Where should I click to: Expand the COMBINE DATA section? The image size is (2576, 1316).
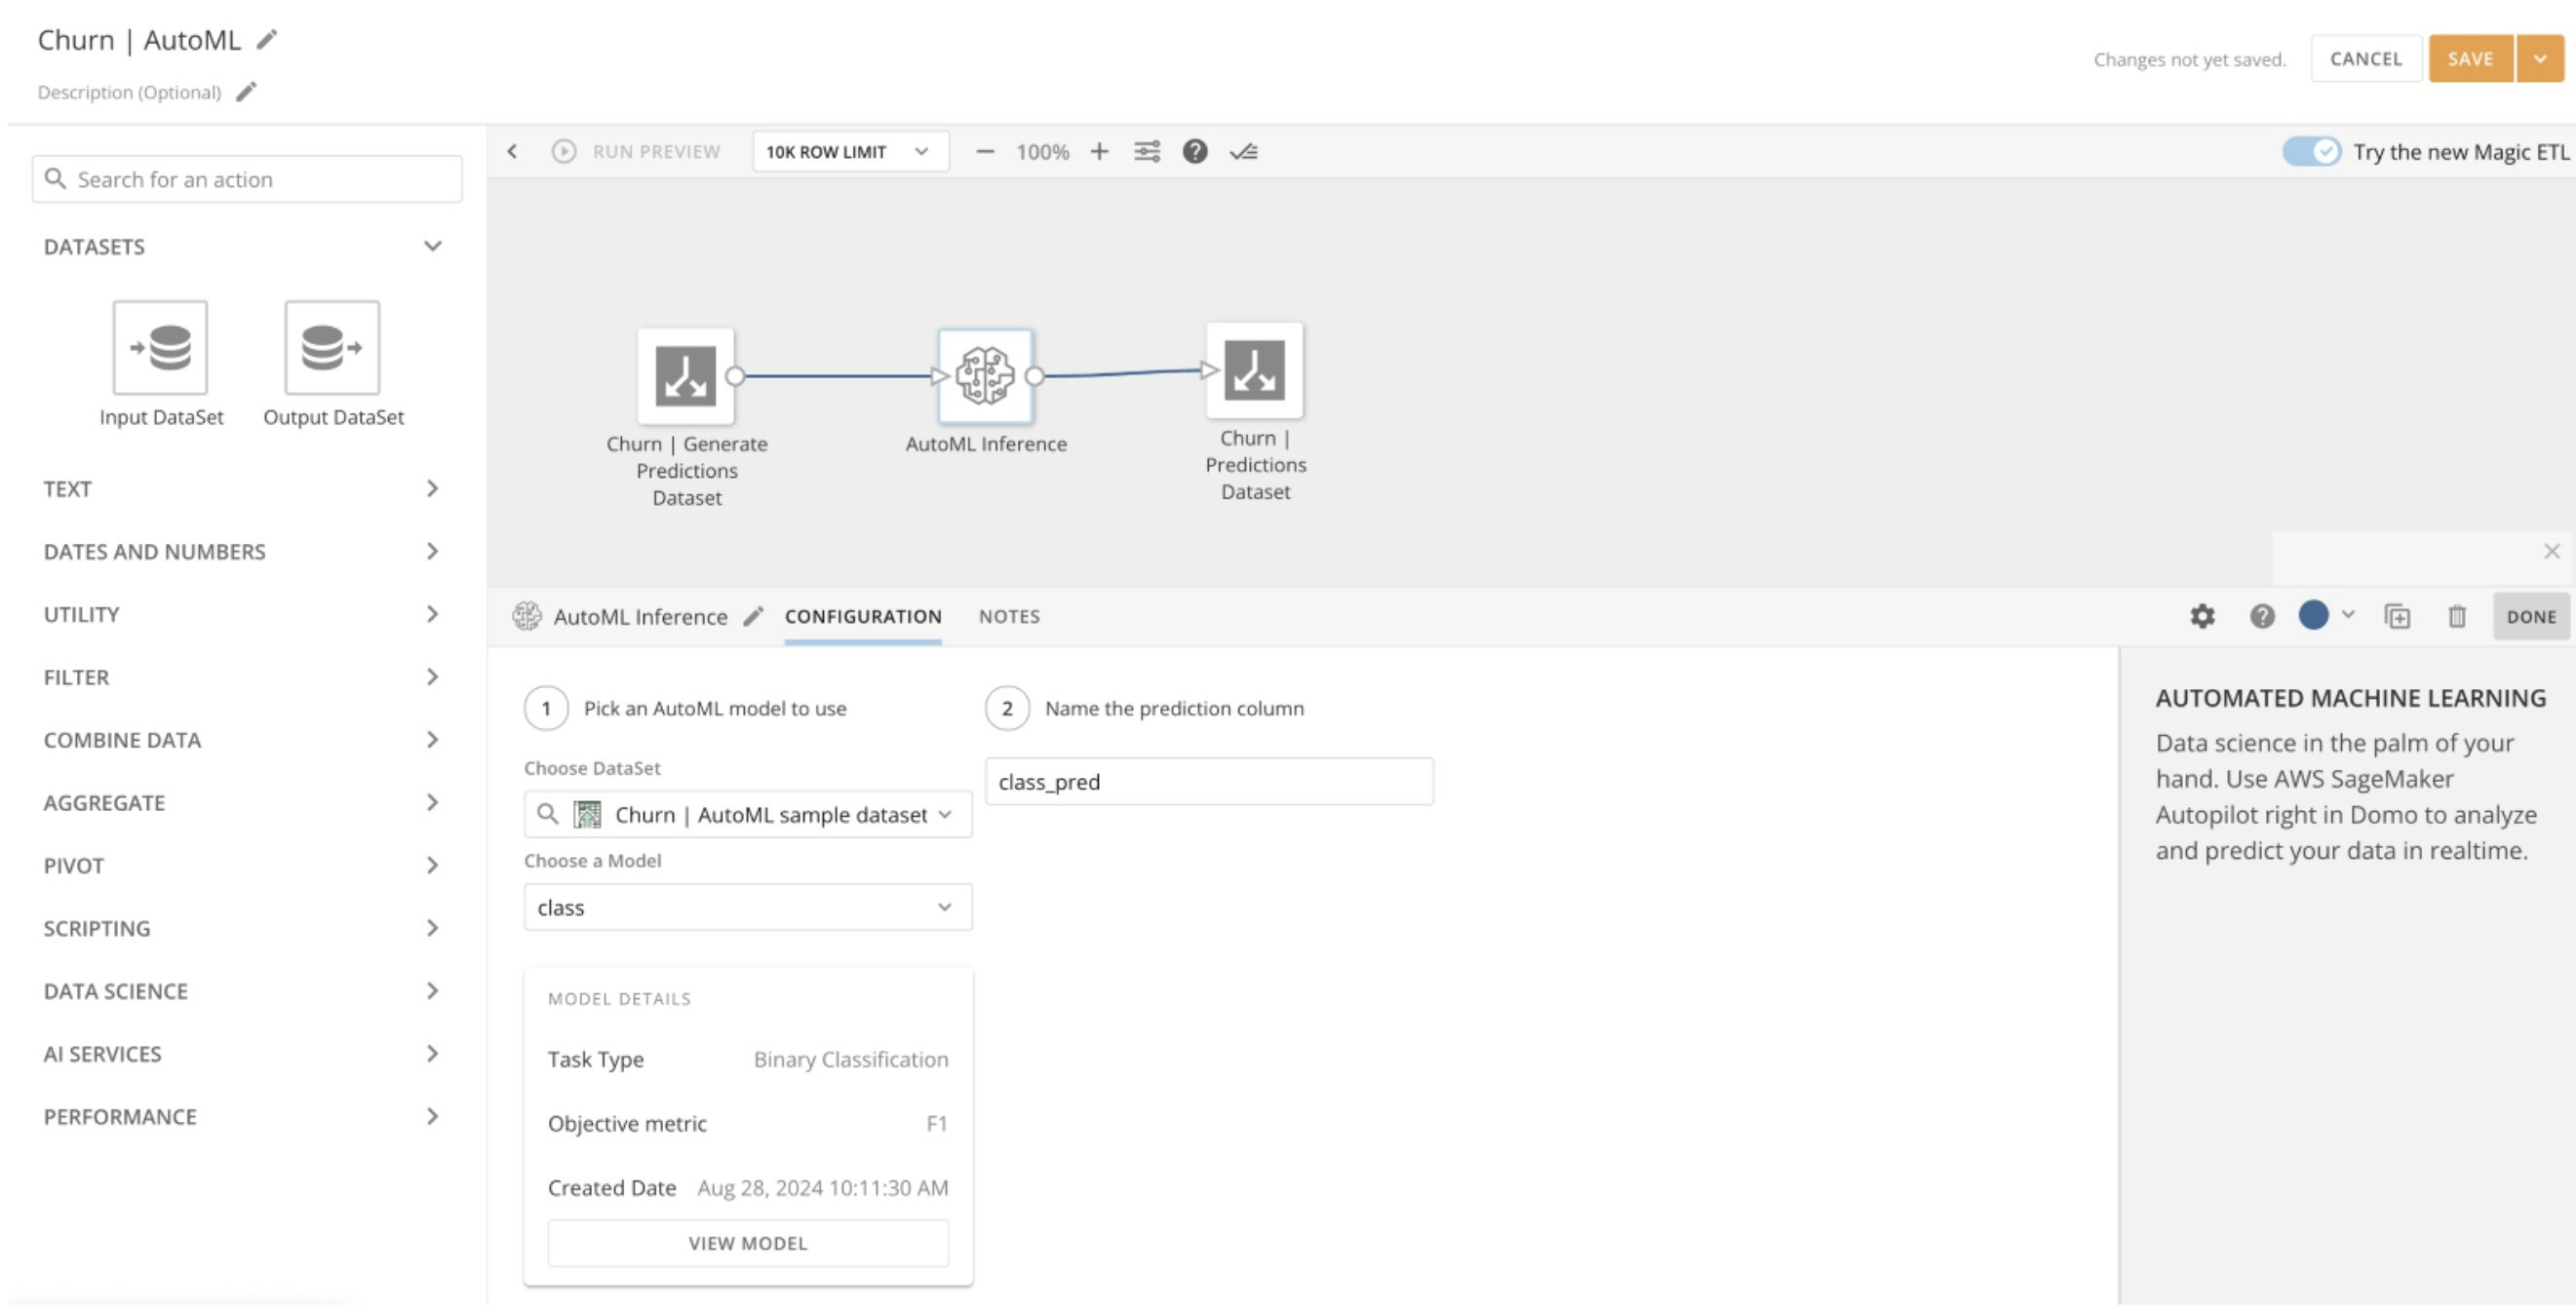240,740
